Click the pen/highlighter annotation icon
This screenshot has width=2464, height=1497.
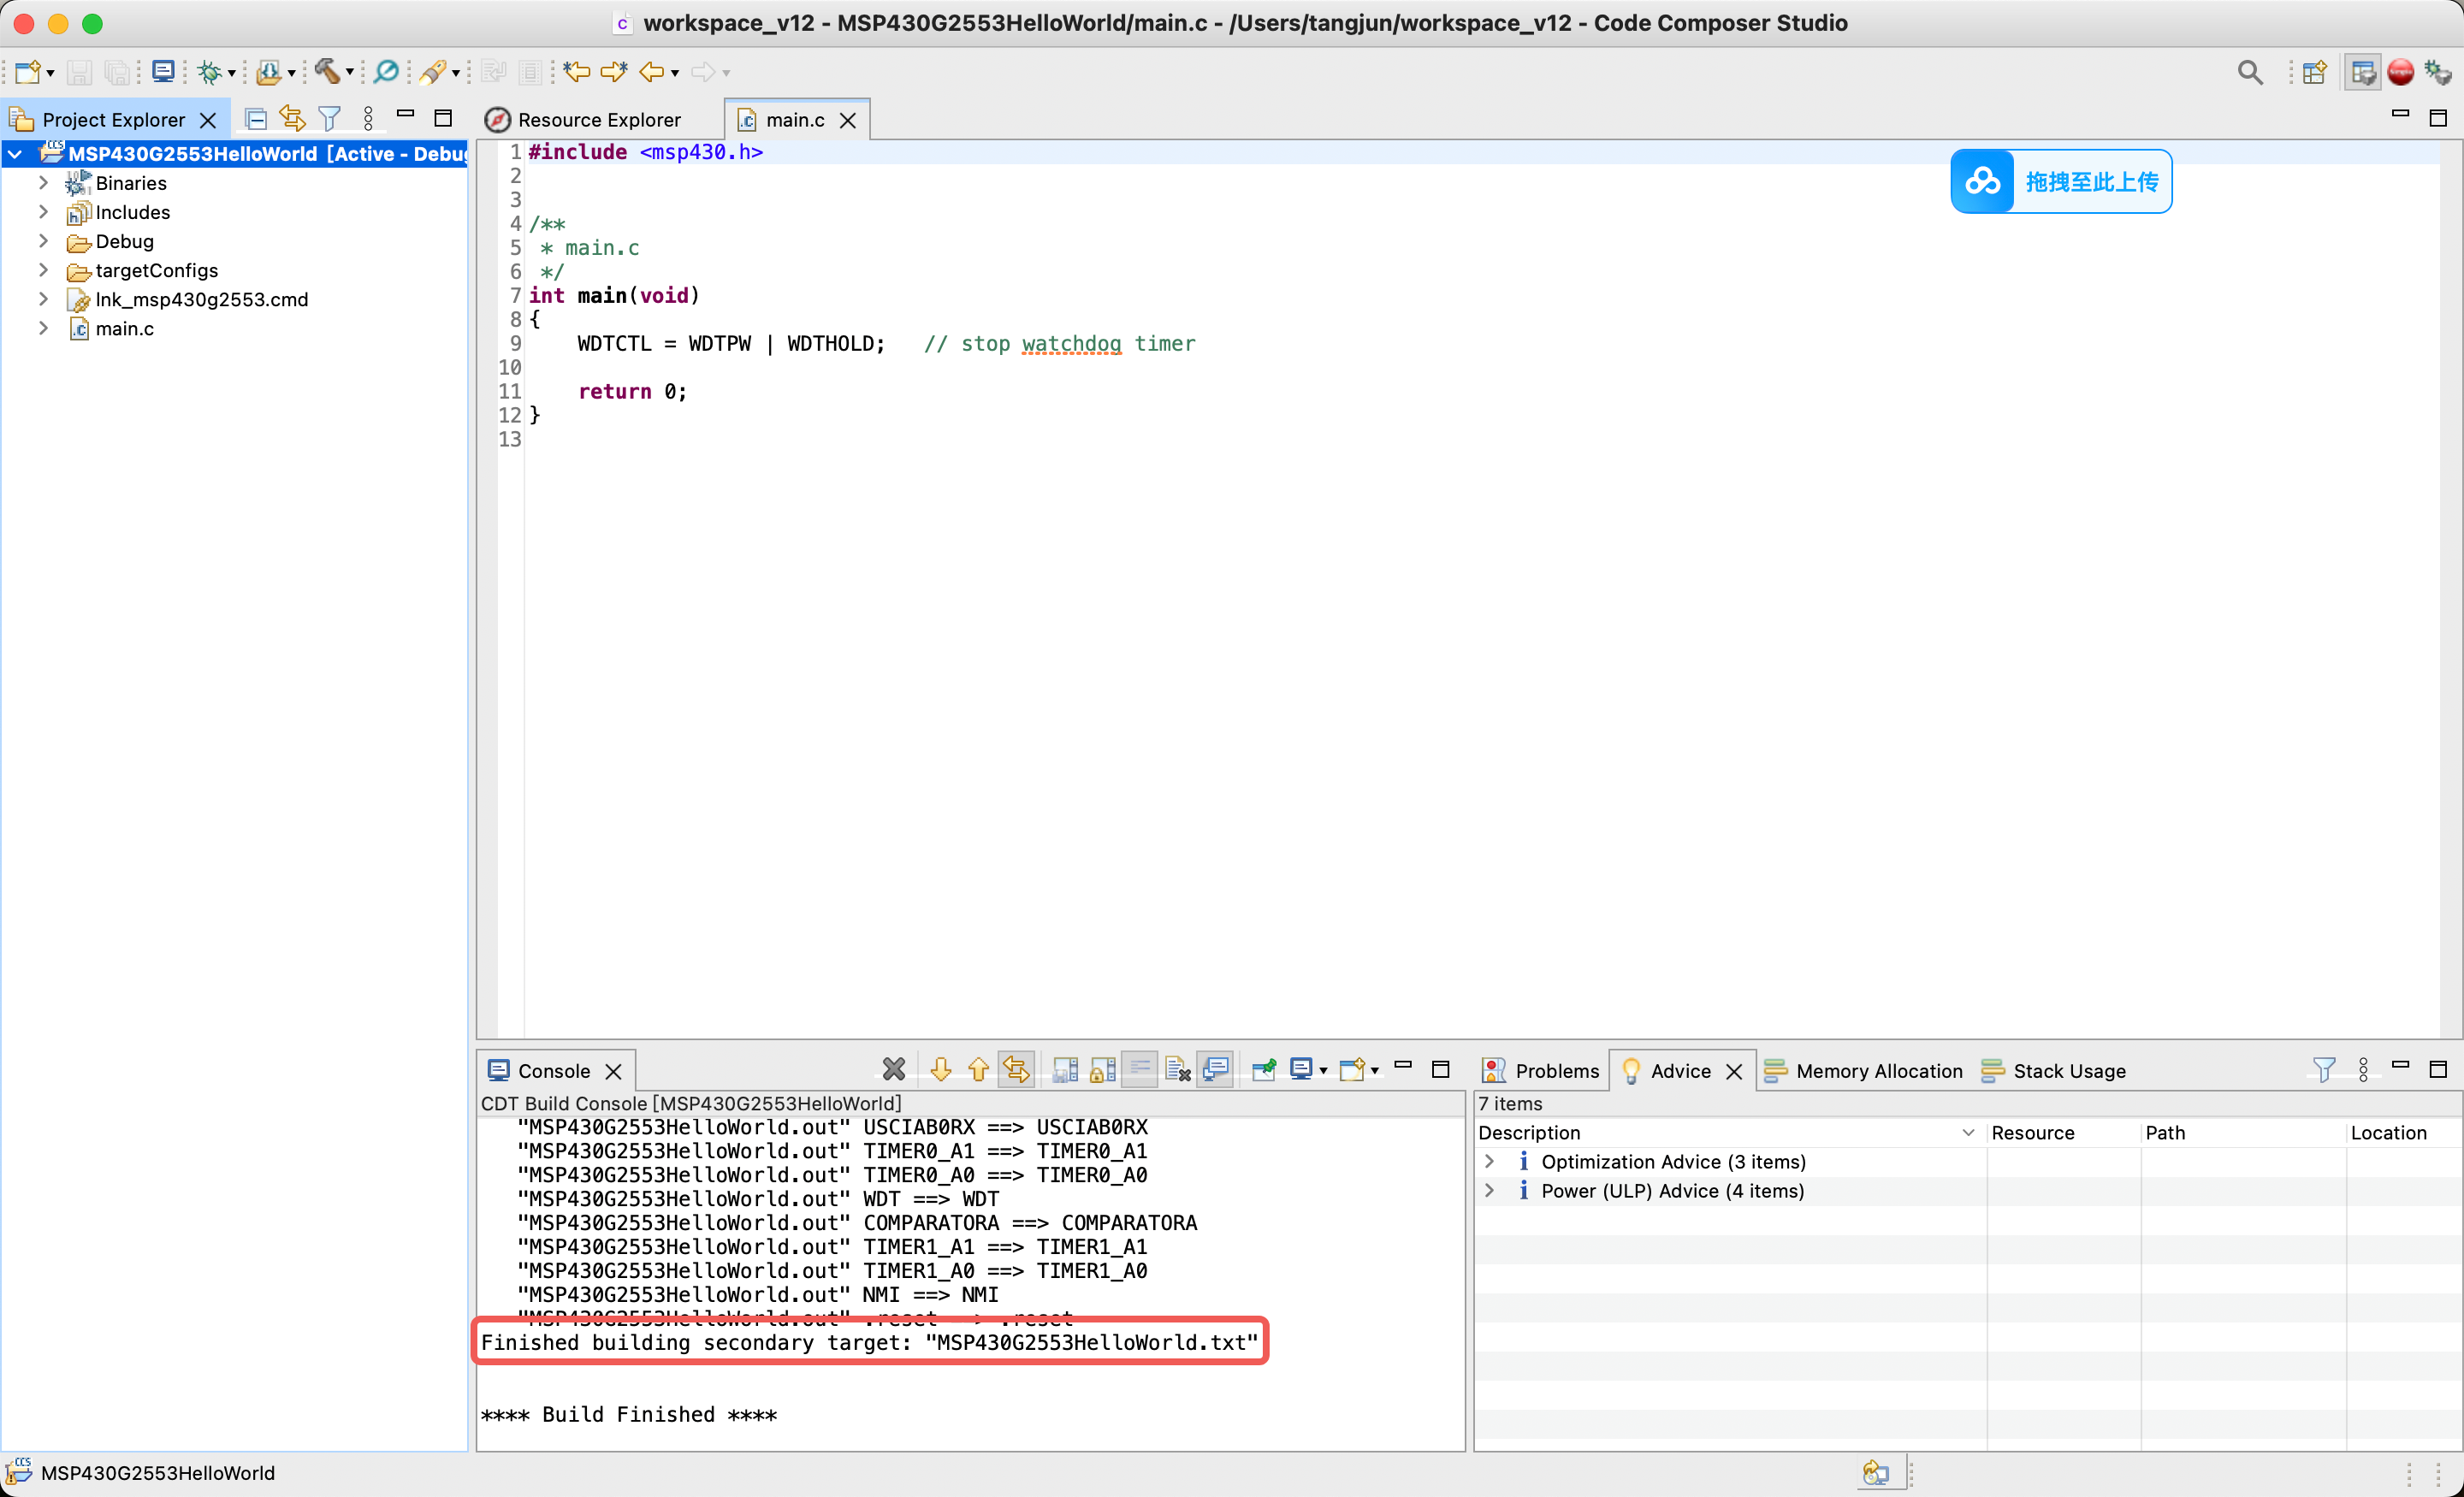(433, 72)
